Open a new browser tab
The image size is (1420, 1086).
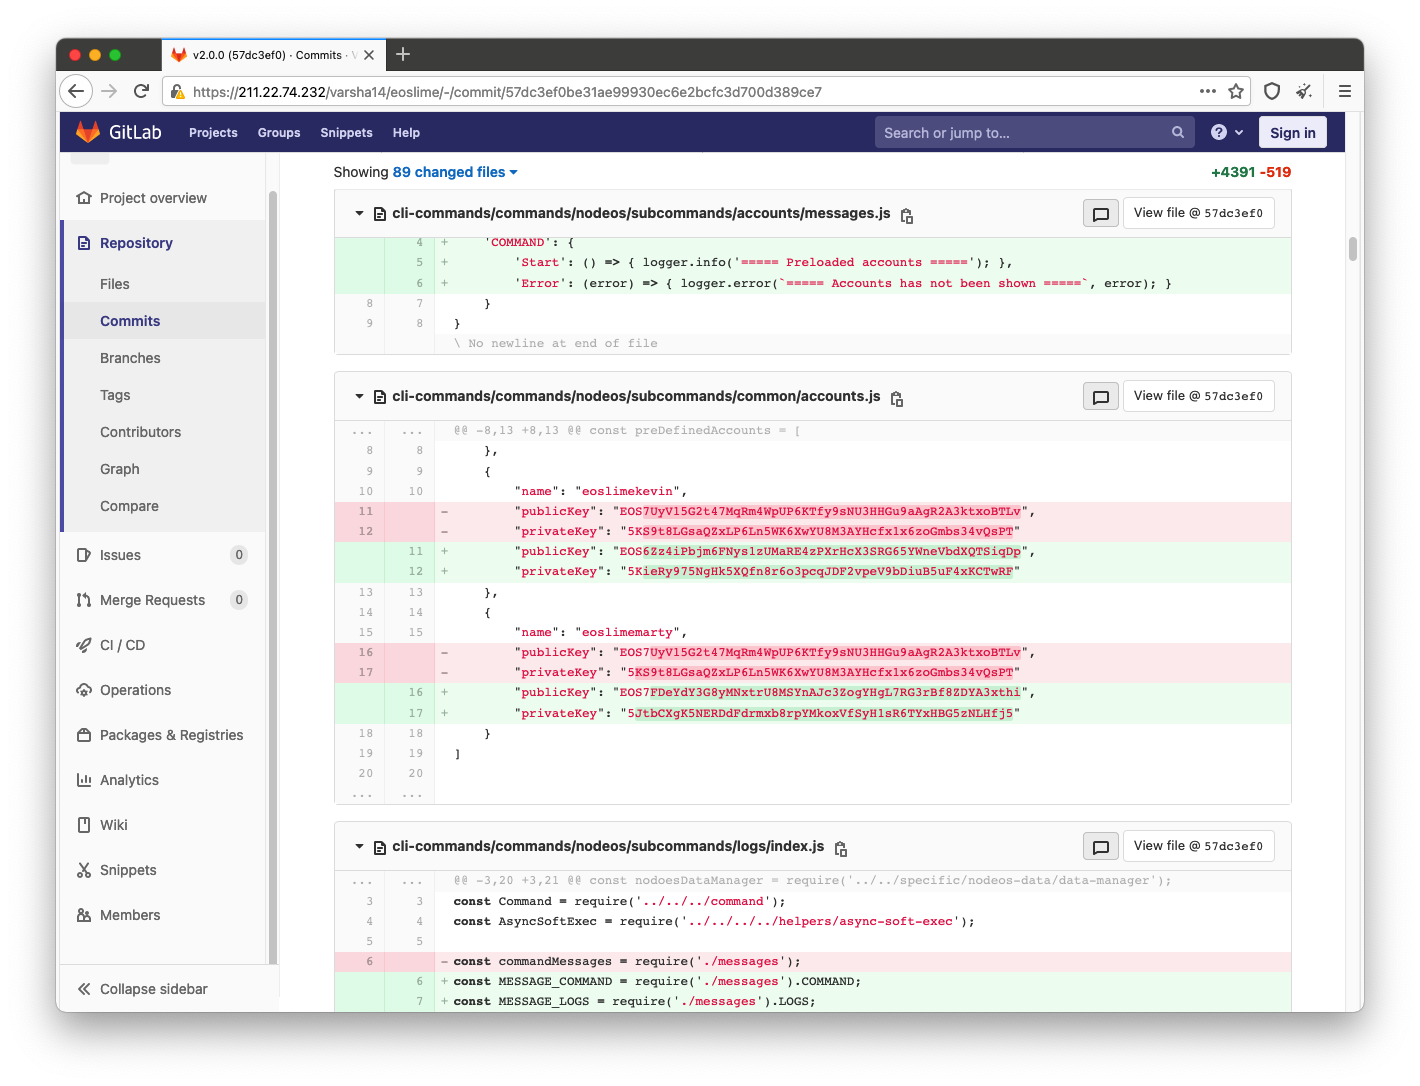(403, 54)
